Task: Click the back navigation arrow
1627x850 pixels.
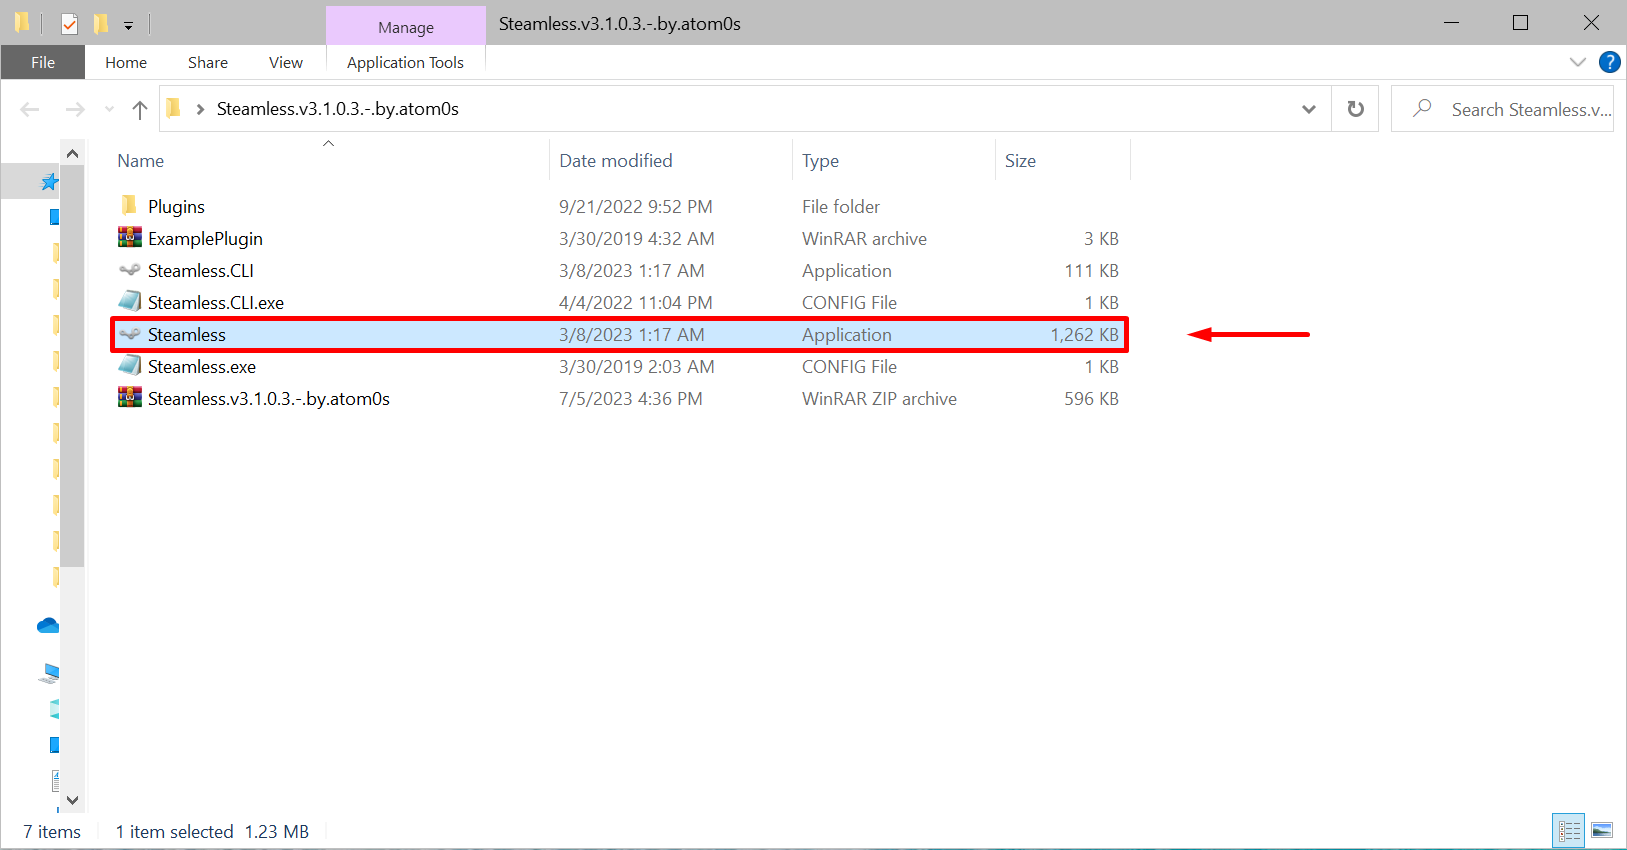Action: [x=30, y=109]
